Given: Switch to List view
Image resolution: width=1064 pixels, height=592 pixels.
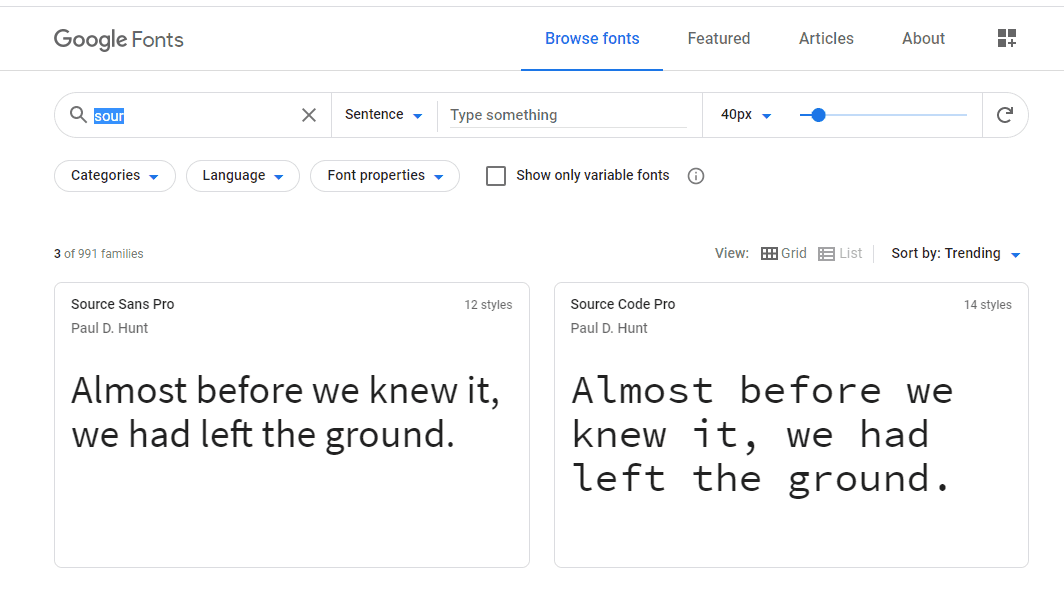Looking at the screenshot, I should pos(840,254).
